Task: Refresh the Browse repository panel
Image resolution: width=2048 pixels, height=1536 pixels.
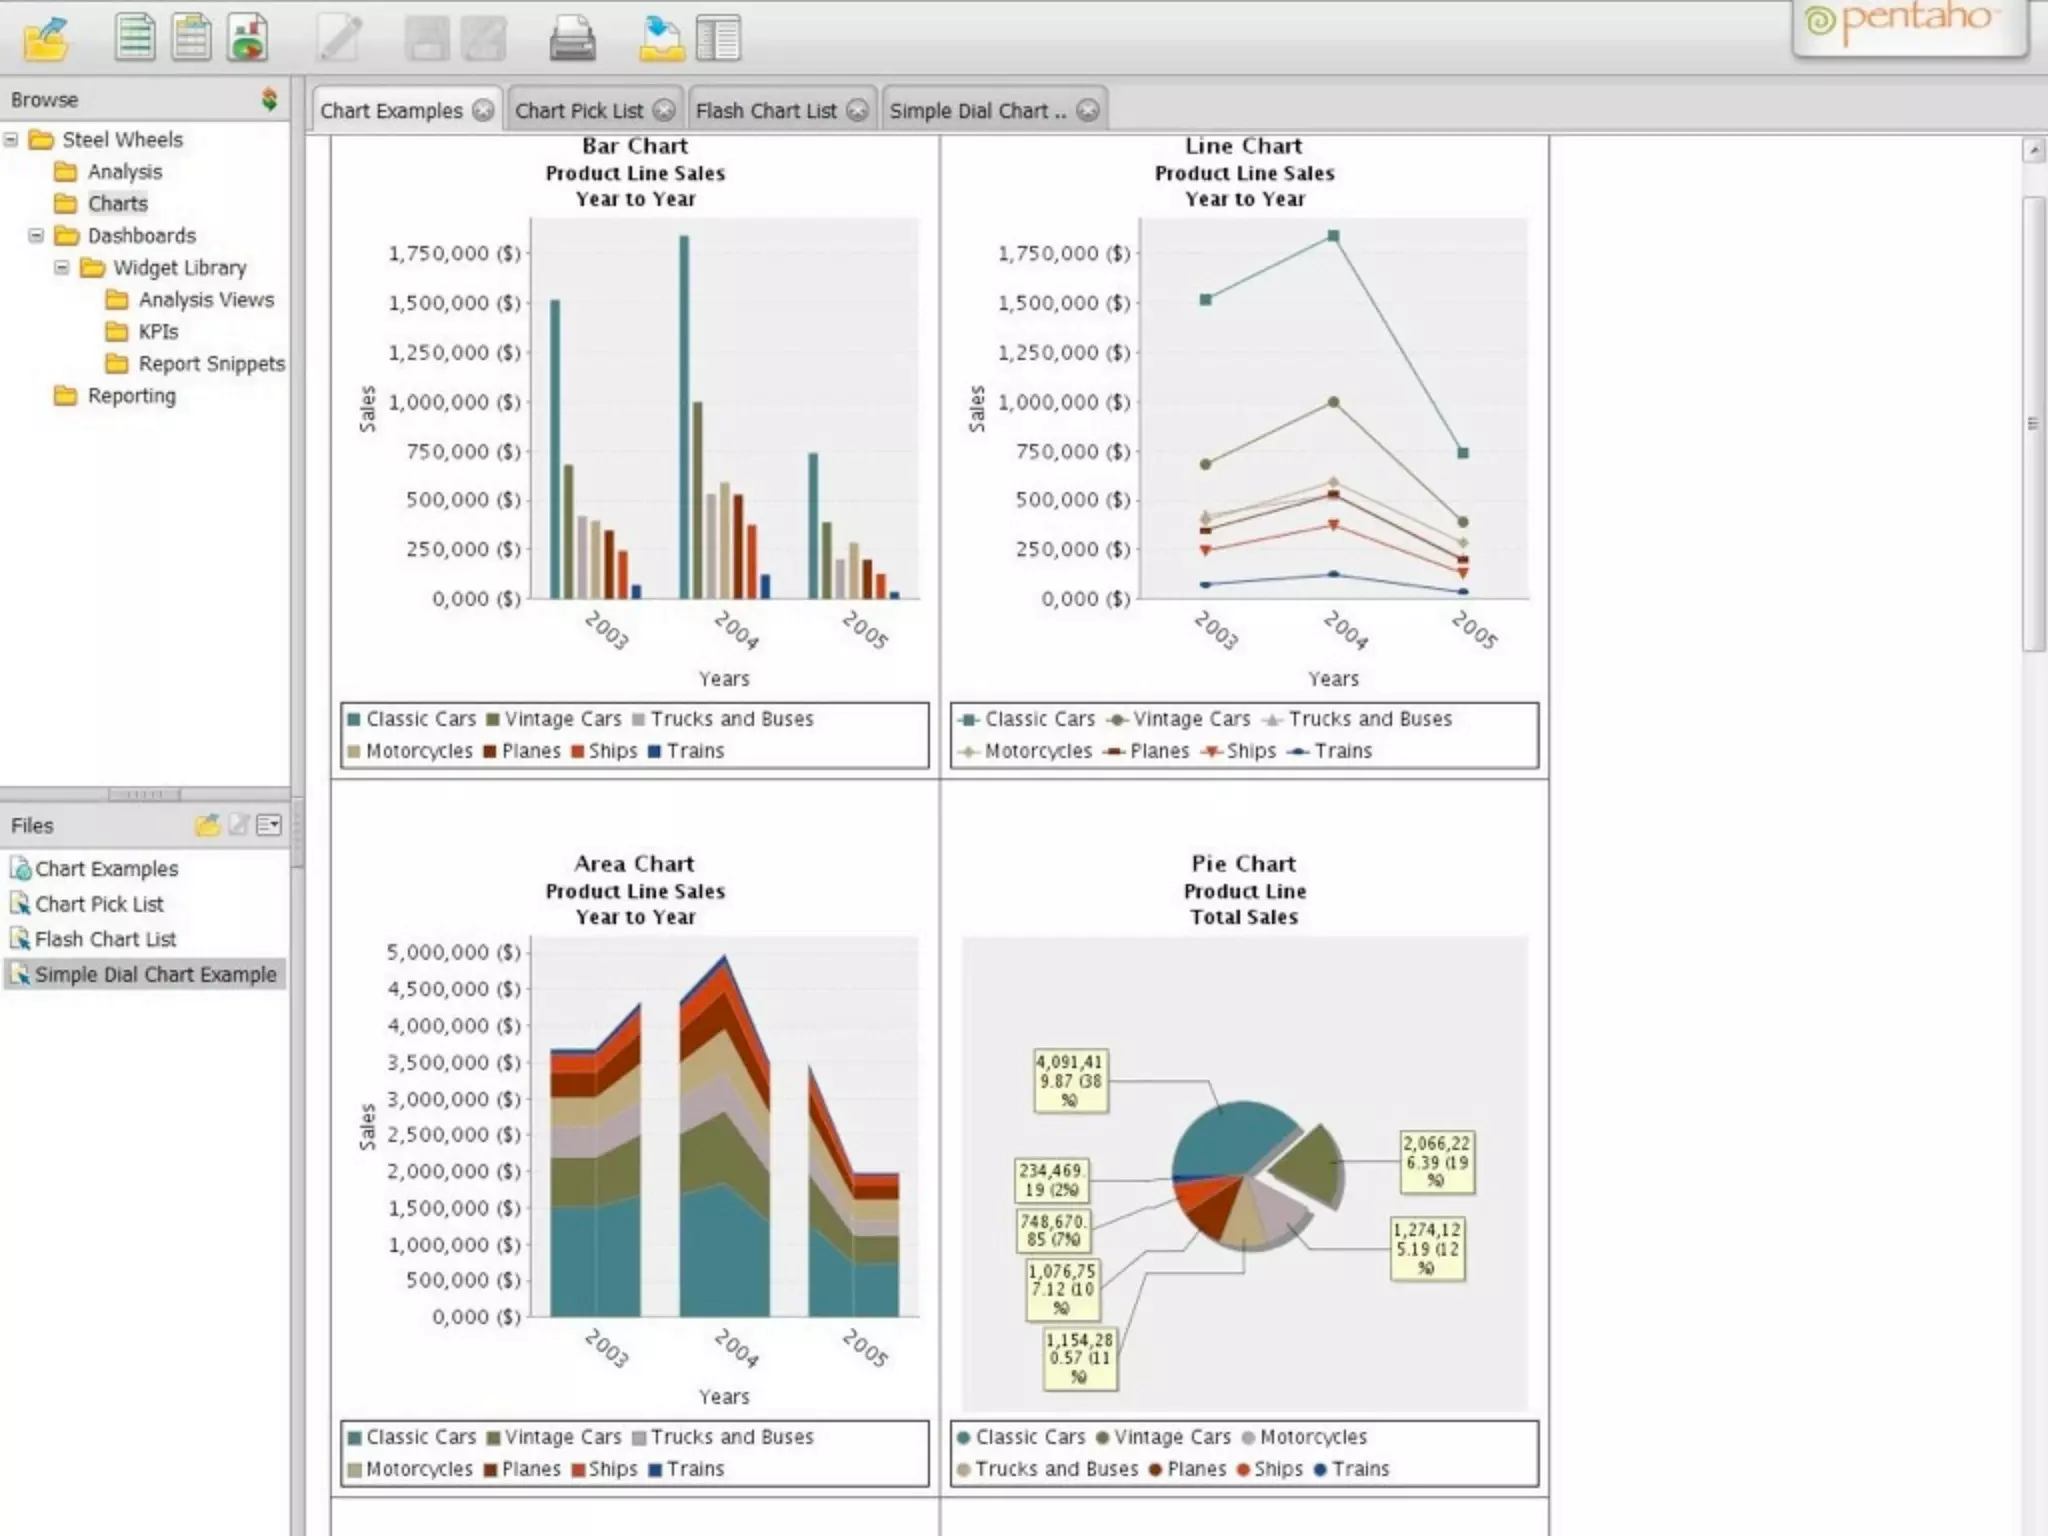Action: point(269,99)
